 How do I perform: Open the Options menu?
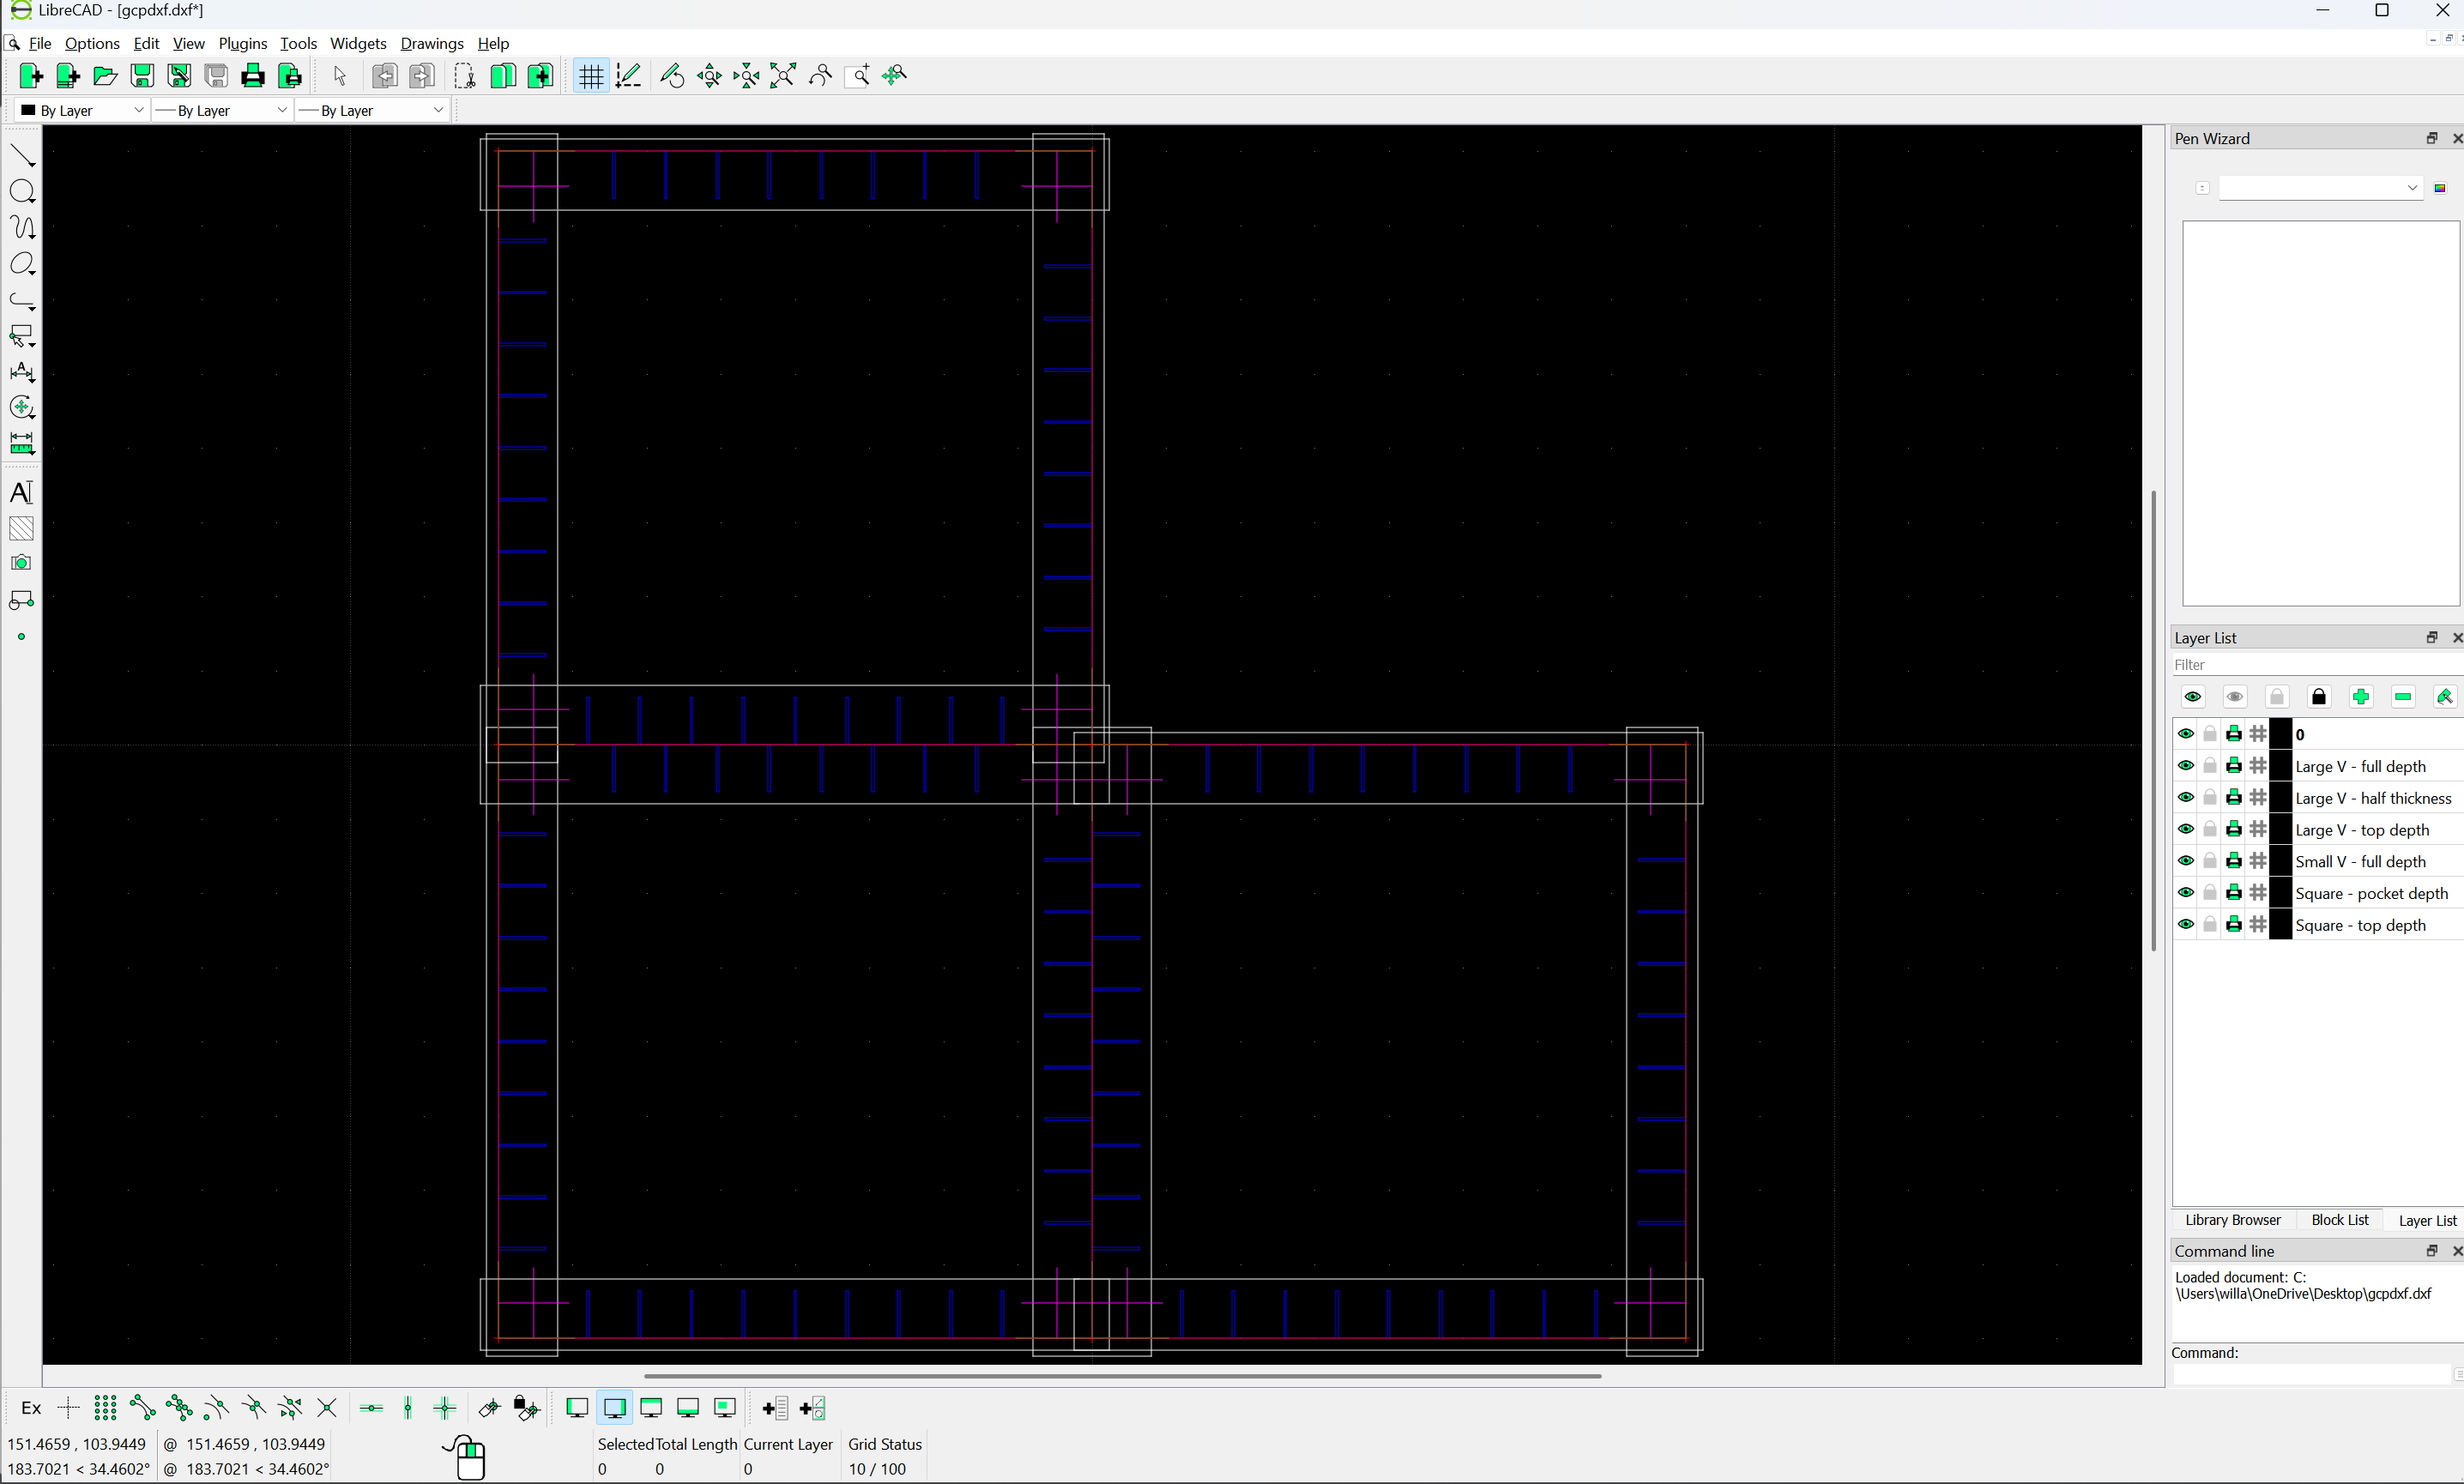tap(92, 43)
